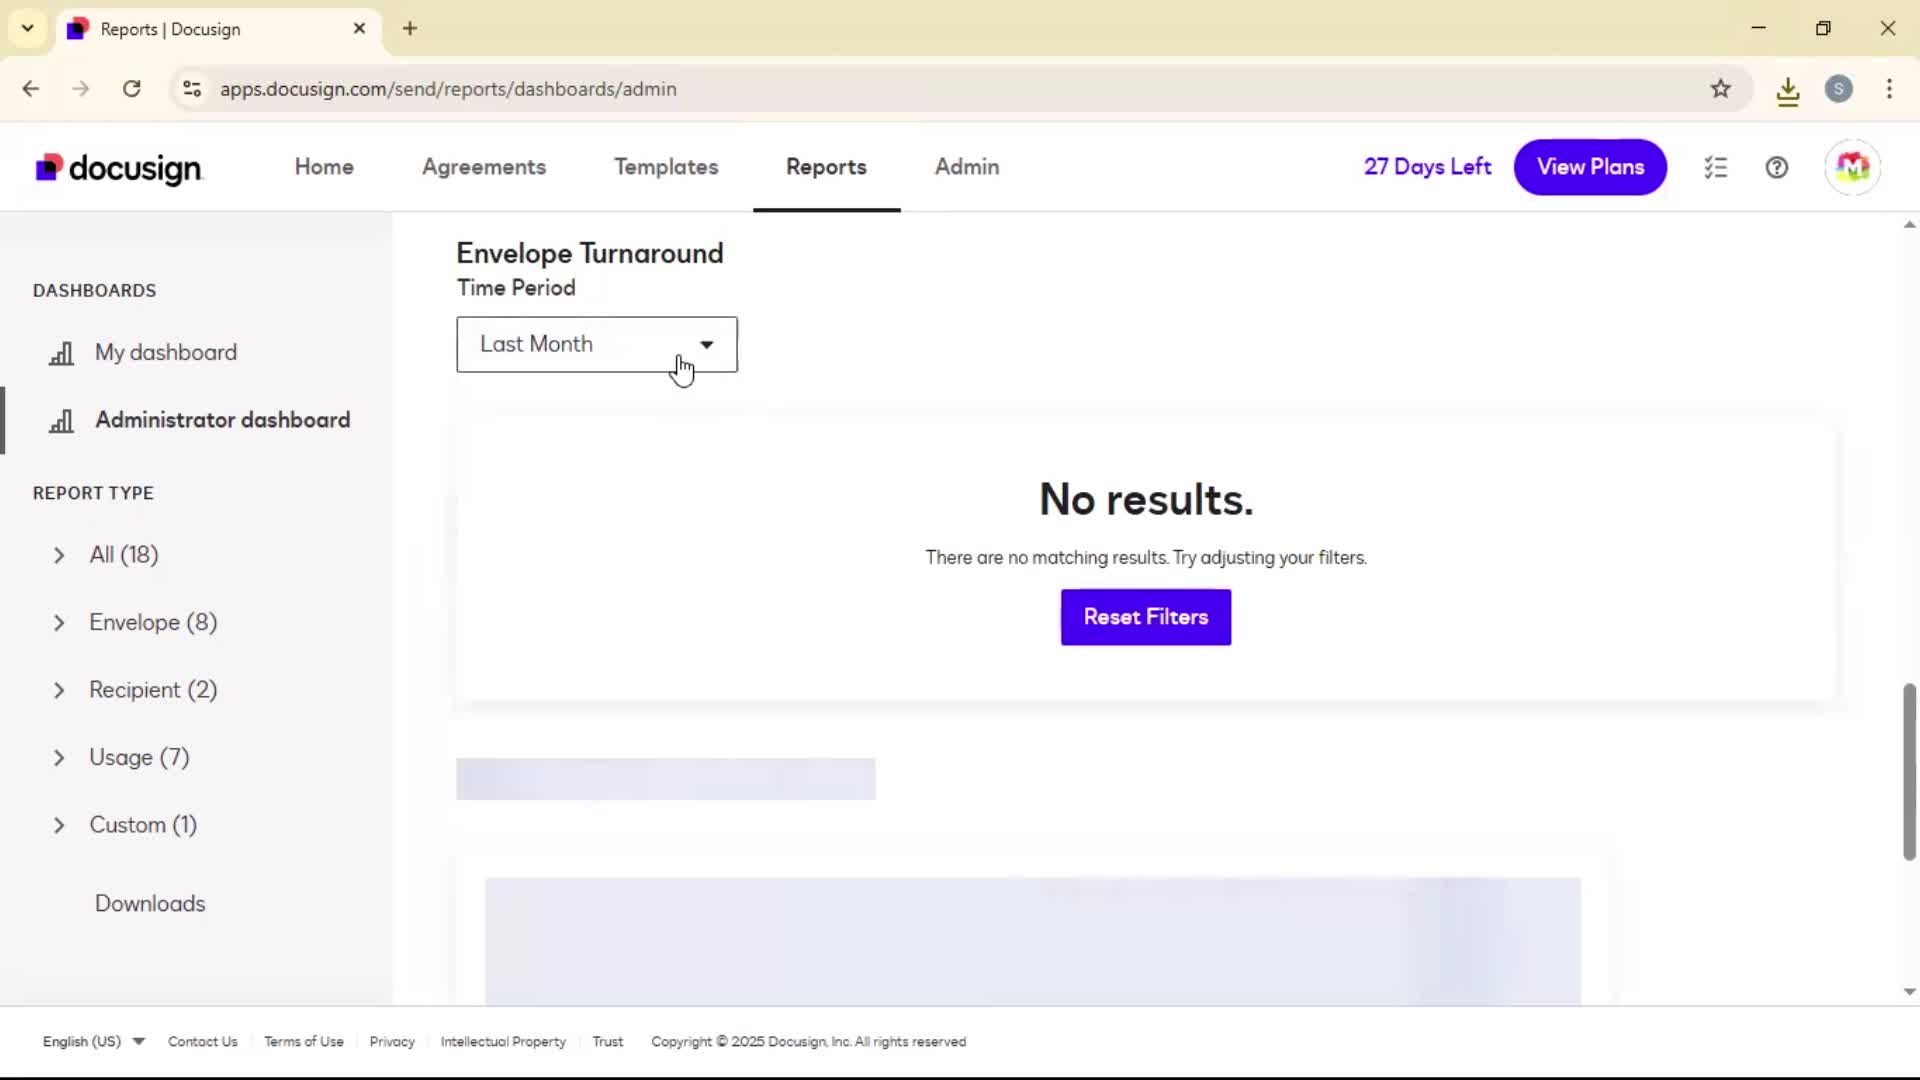View site information icon

192,89
